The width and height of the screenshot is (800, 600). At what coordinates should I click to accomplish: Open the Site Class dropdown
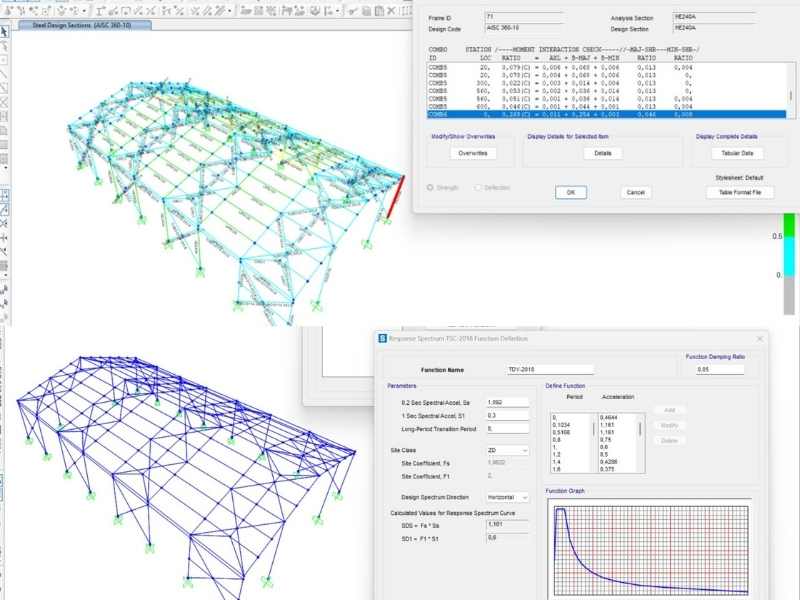[509, 450]
